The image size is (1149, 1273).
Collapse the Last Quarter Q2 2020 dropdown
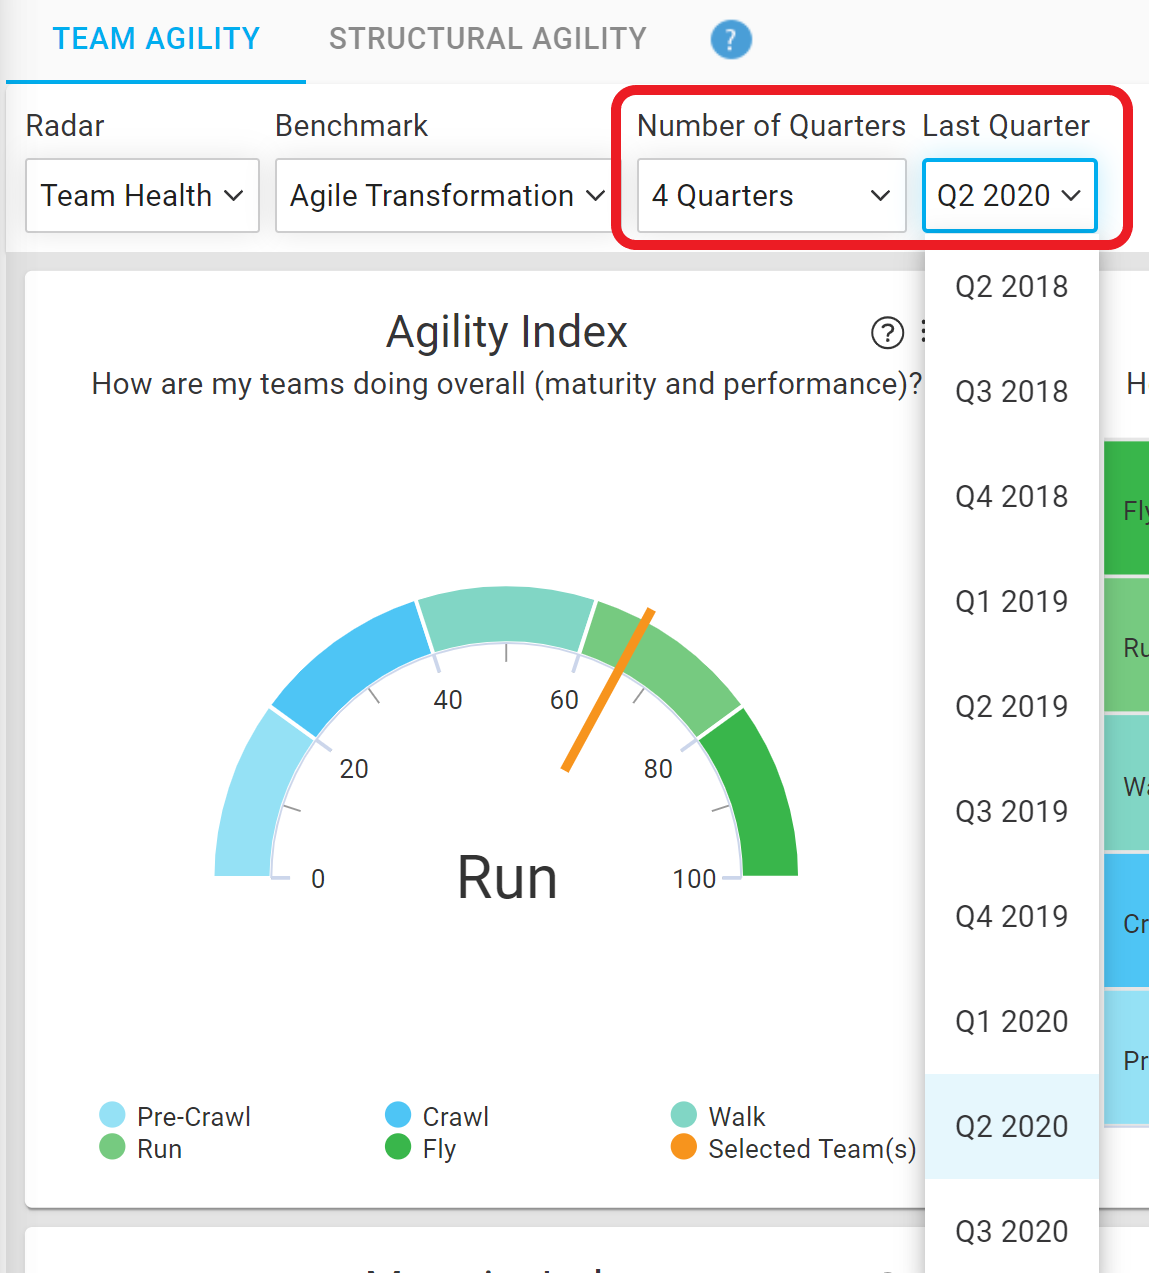tap(1009, 195)
